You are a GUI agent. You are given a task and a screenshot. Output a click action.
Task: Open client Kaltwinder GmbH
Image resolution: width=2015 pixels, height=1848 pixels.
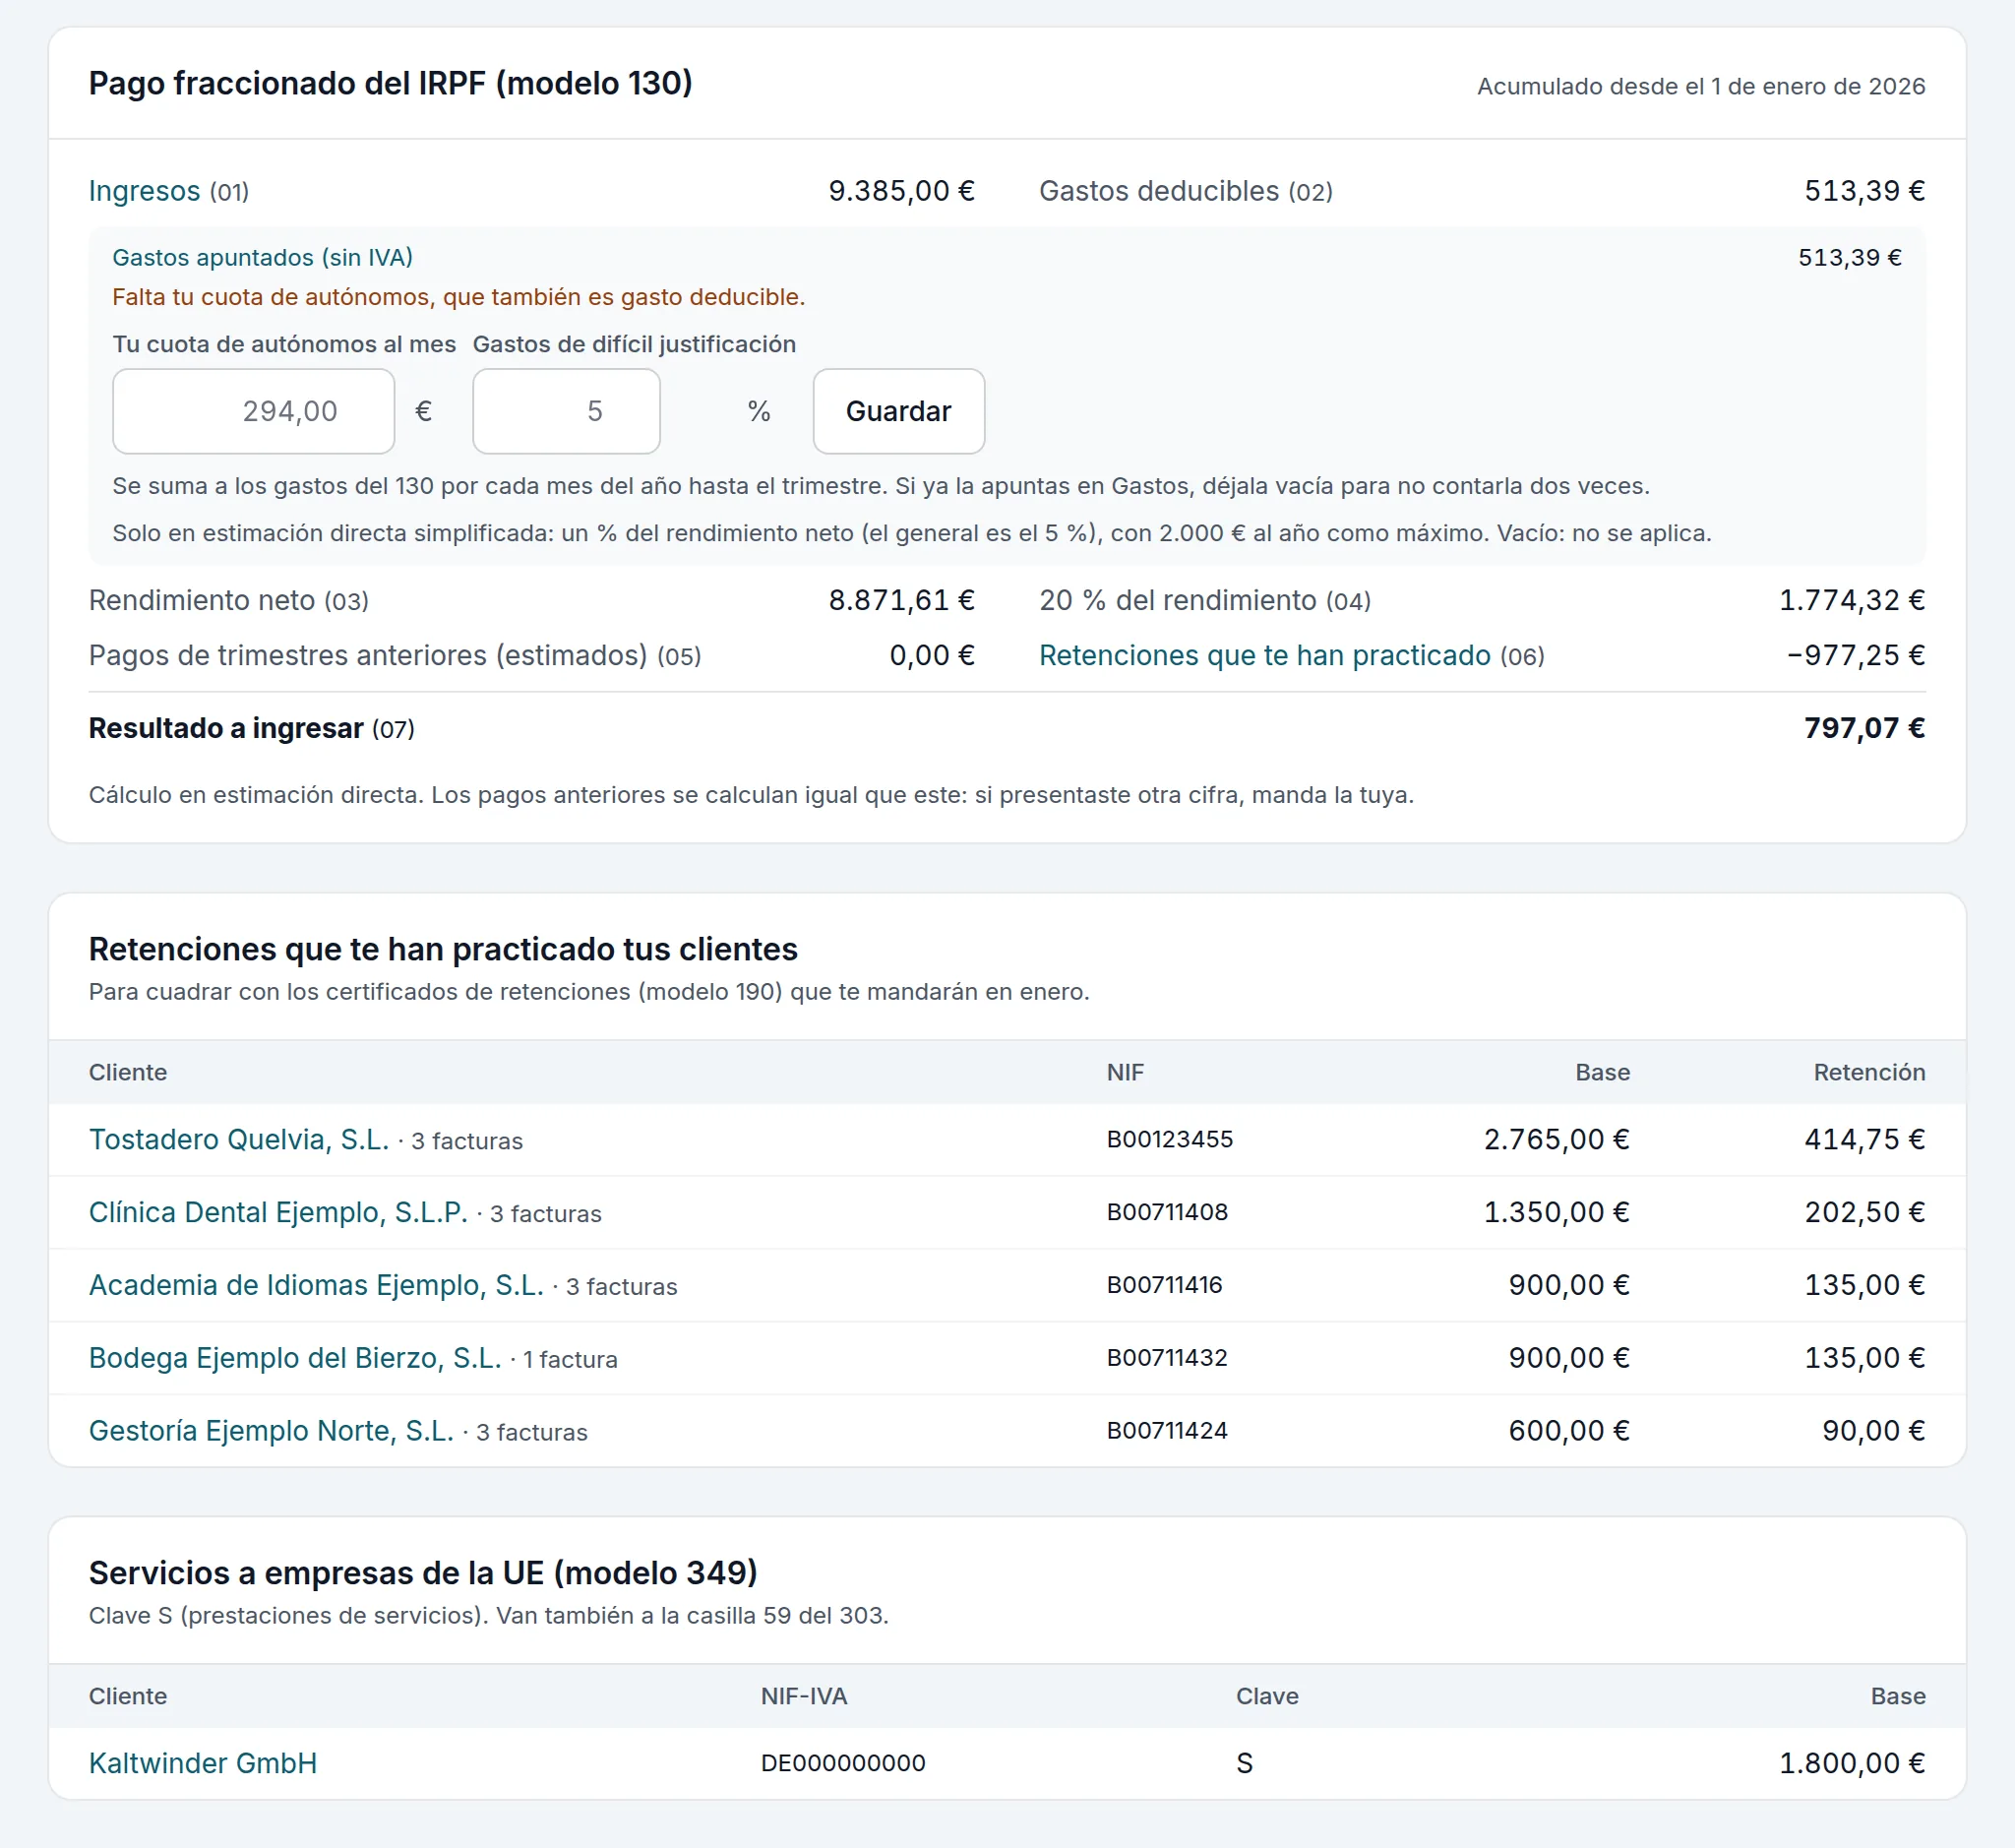tap(203, 1763)
